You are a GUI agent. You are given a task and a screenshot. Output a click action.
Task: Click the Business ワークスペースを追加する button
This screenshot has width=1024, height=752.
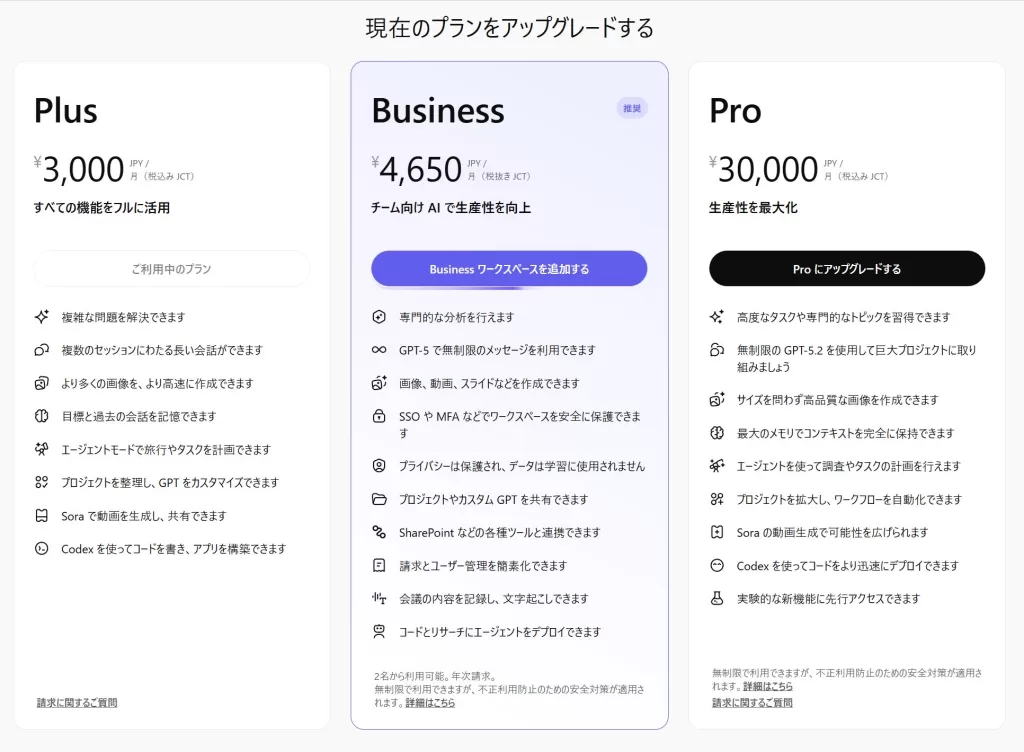click(x=509, y=268)
